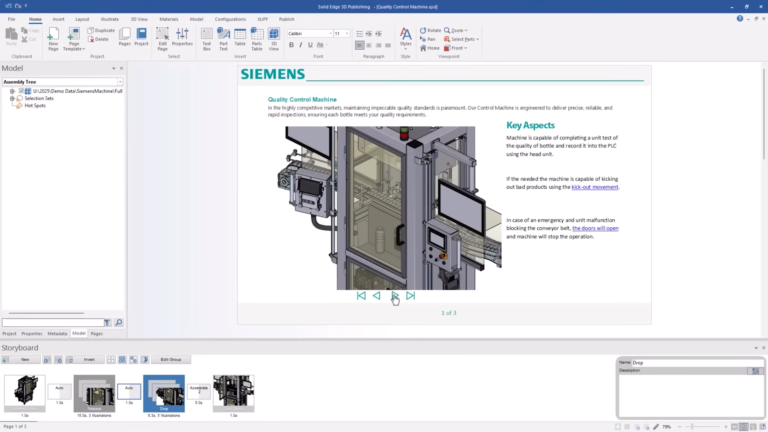The height and width of the screenshot is (432, 768).
Task: Toggle Italic formatting
Action: [301, 45]
